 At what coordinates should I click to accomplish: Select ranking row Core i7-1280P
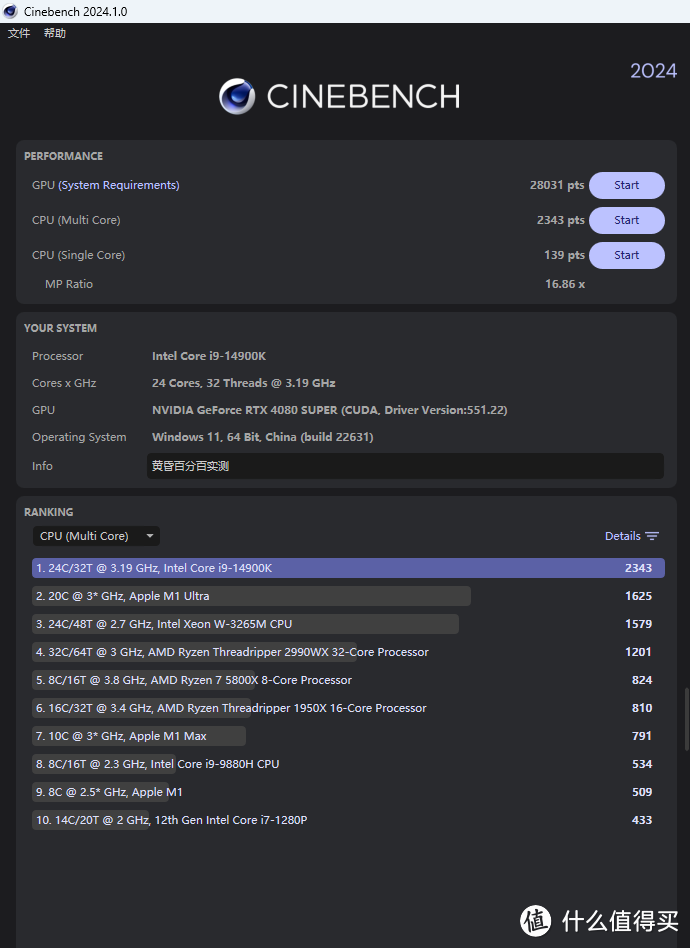tap(348, 820)
